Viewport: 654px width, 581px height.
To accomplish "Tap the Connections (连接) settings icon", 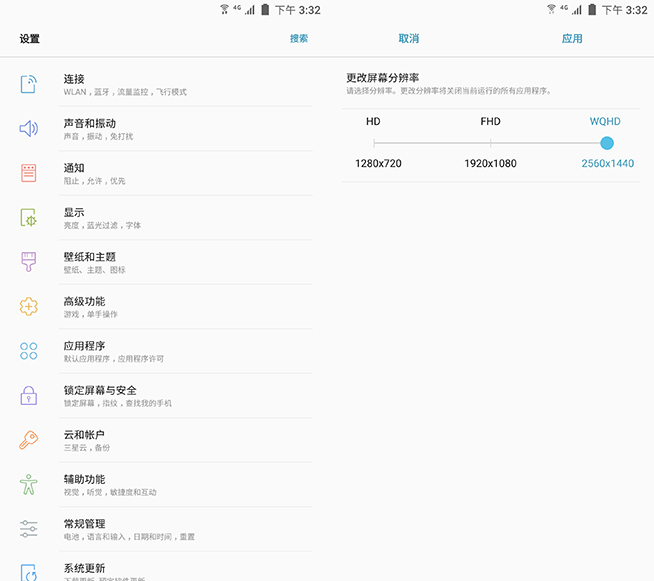I will pos(28,84).
